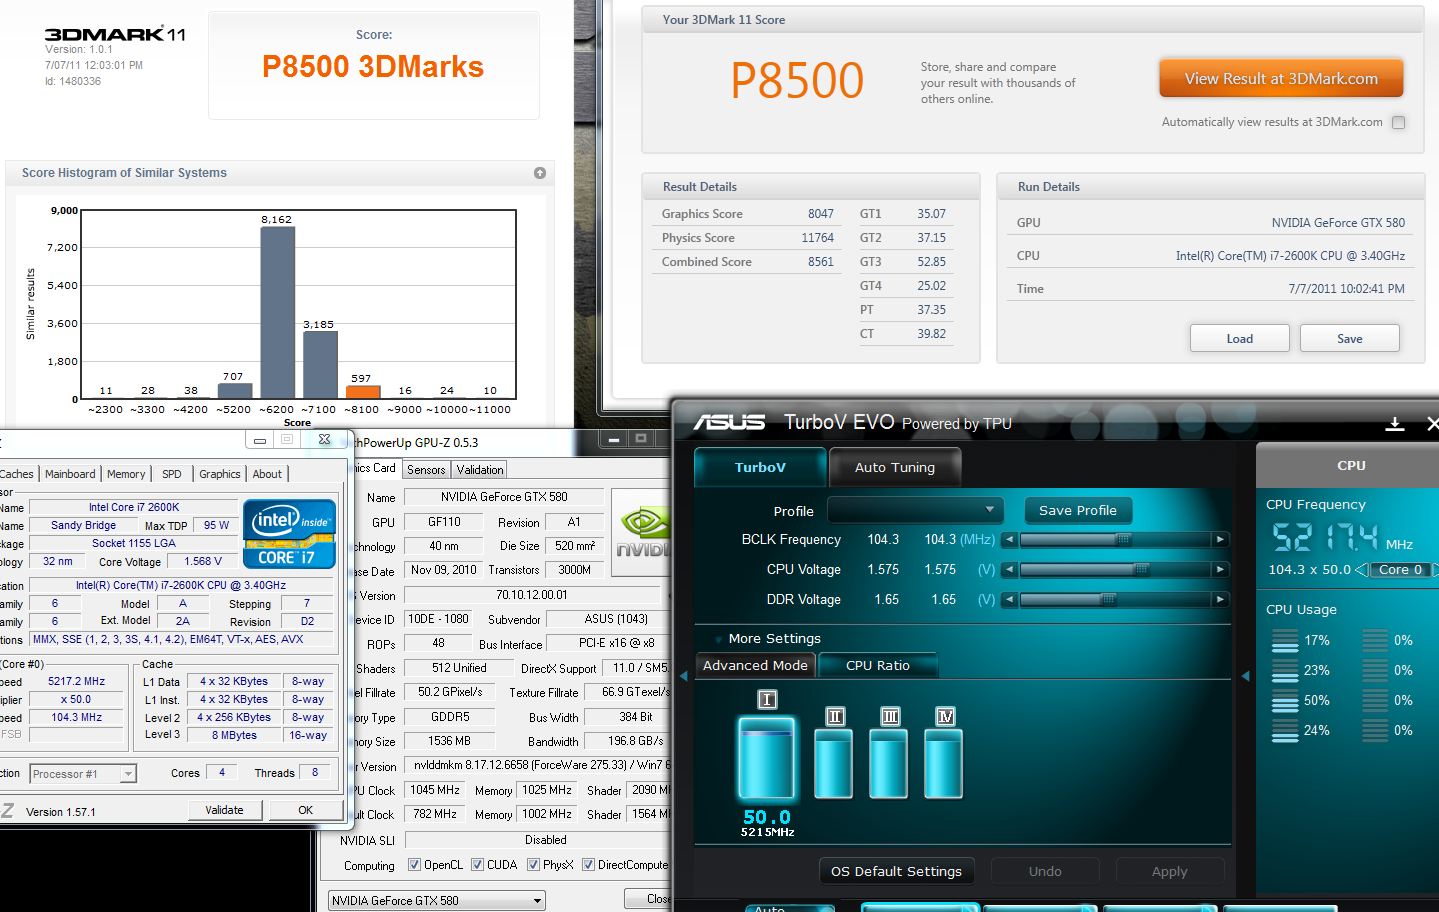Image resolution: width=1439 pixels, height=912 pixels.
Task: Click histogram bar labeled 3,185
Action: [320, 365]
